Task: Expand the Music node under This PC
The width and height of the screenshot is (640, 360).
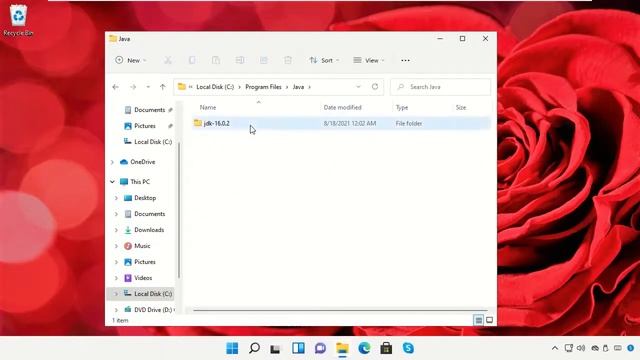Action: click(116, 246)
